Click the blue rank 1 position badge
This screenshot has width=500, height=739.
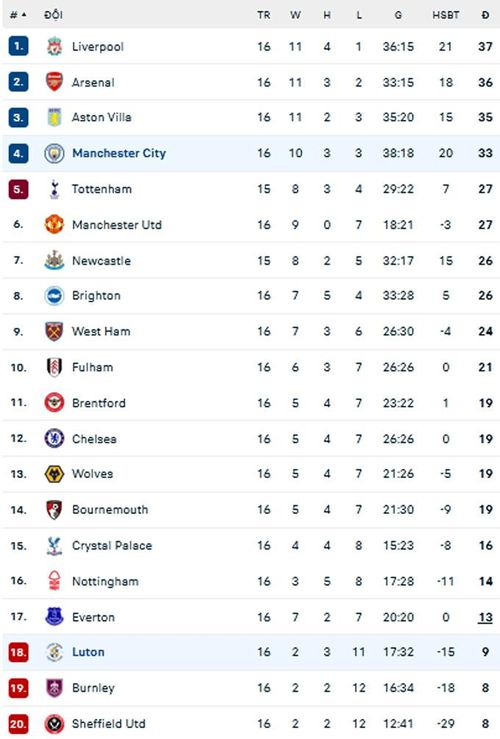(18, 46)
